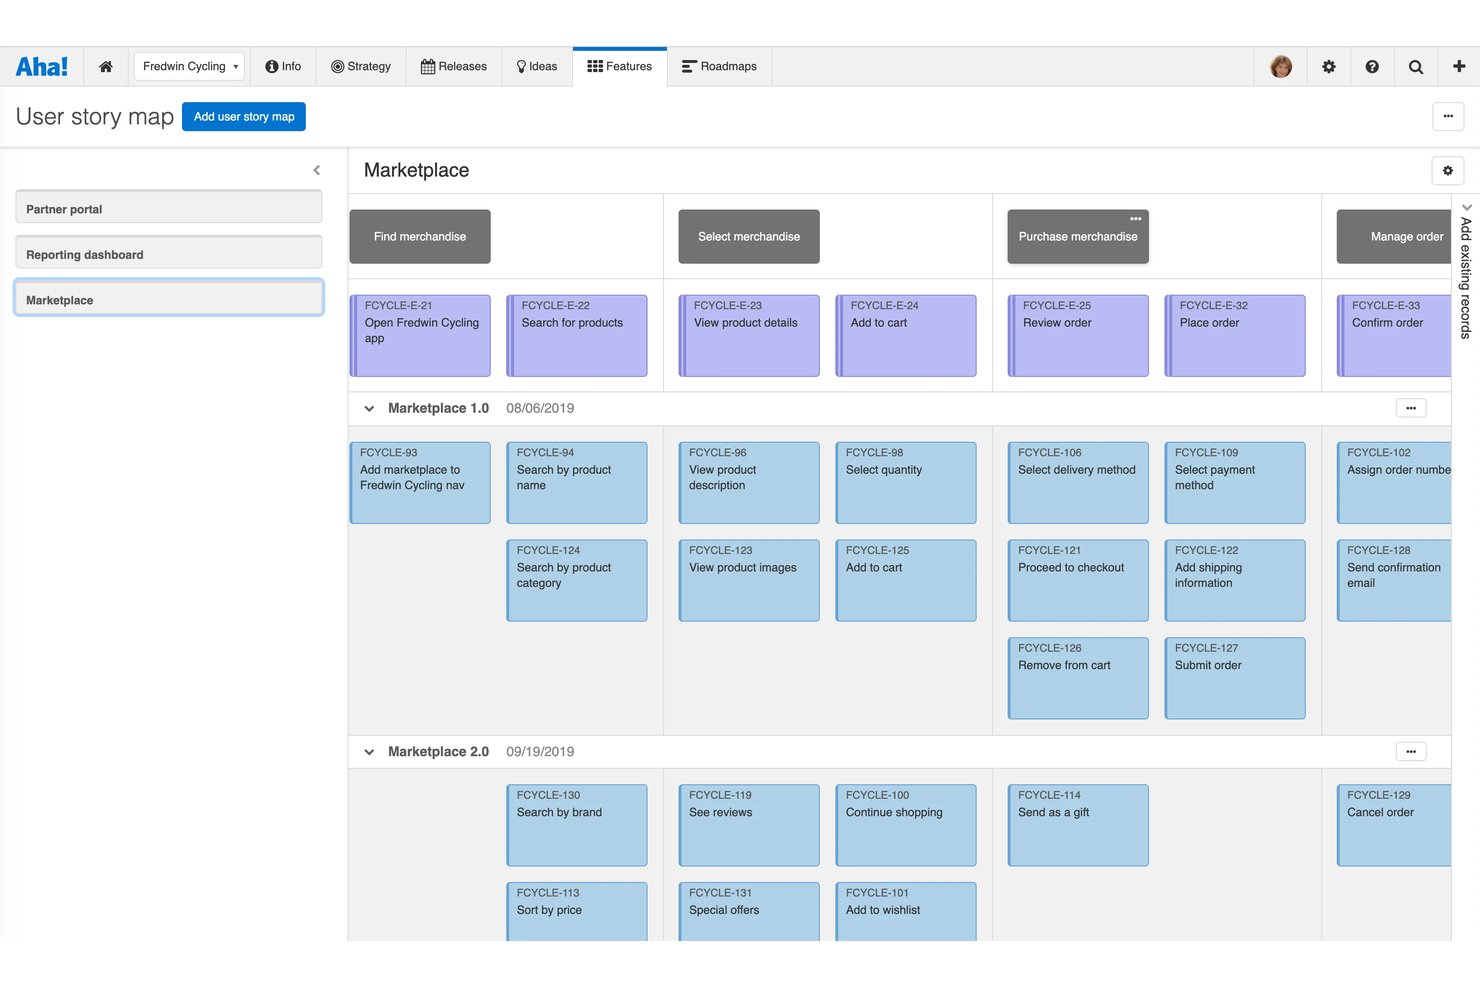Open Marketplace 1.0 more options menu

click(x=1411, y=408)
